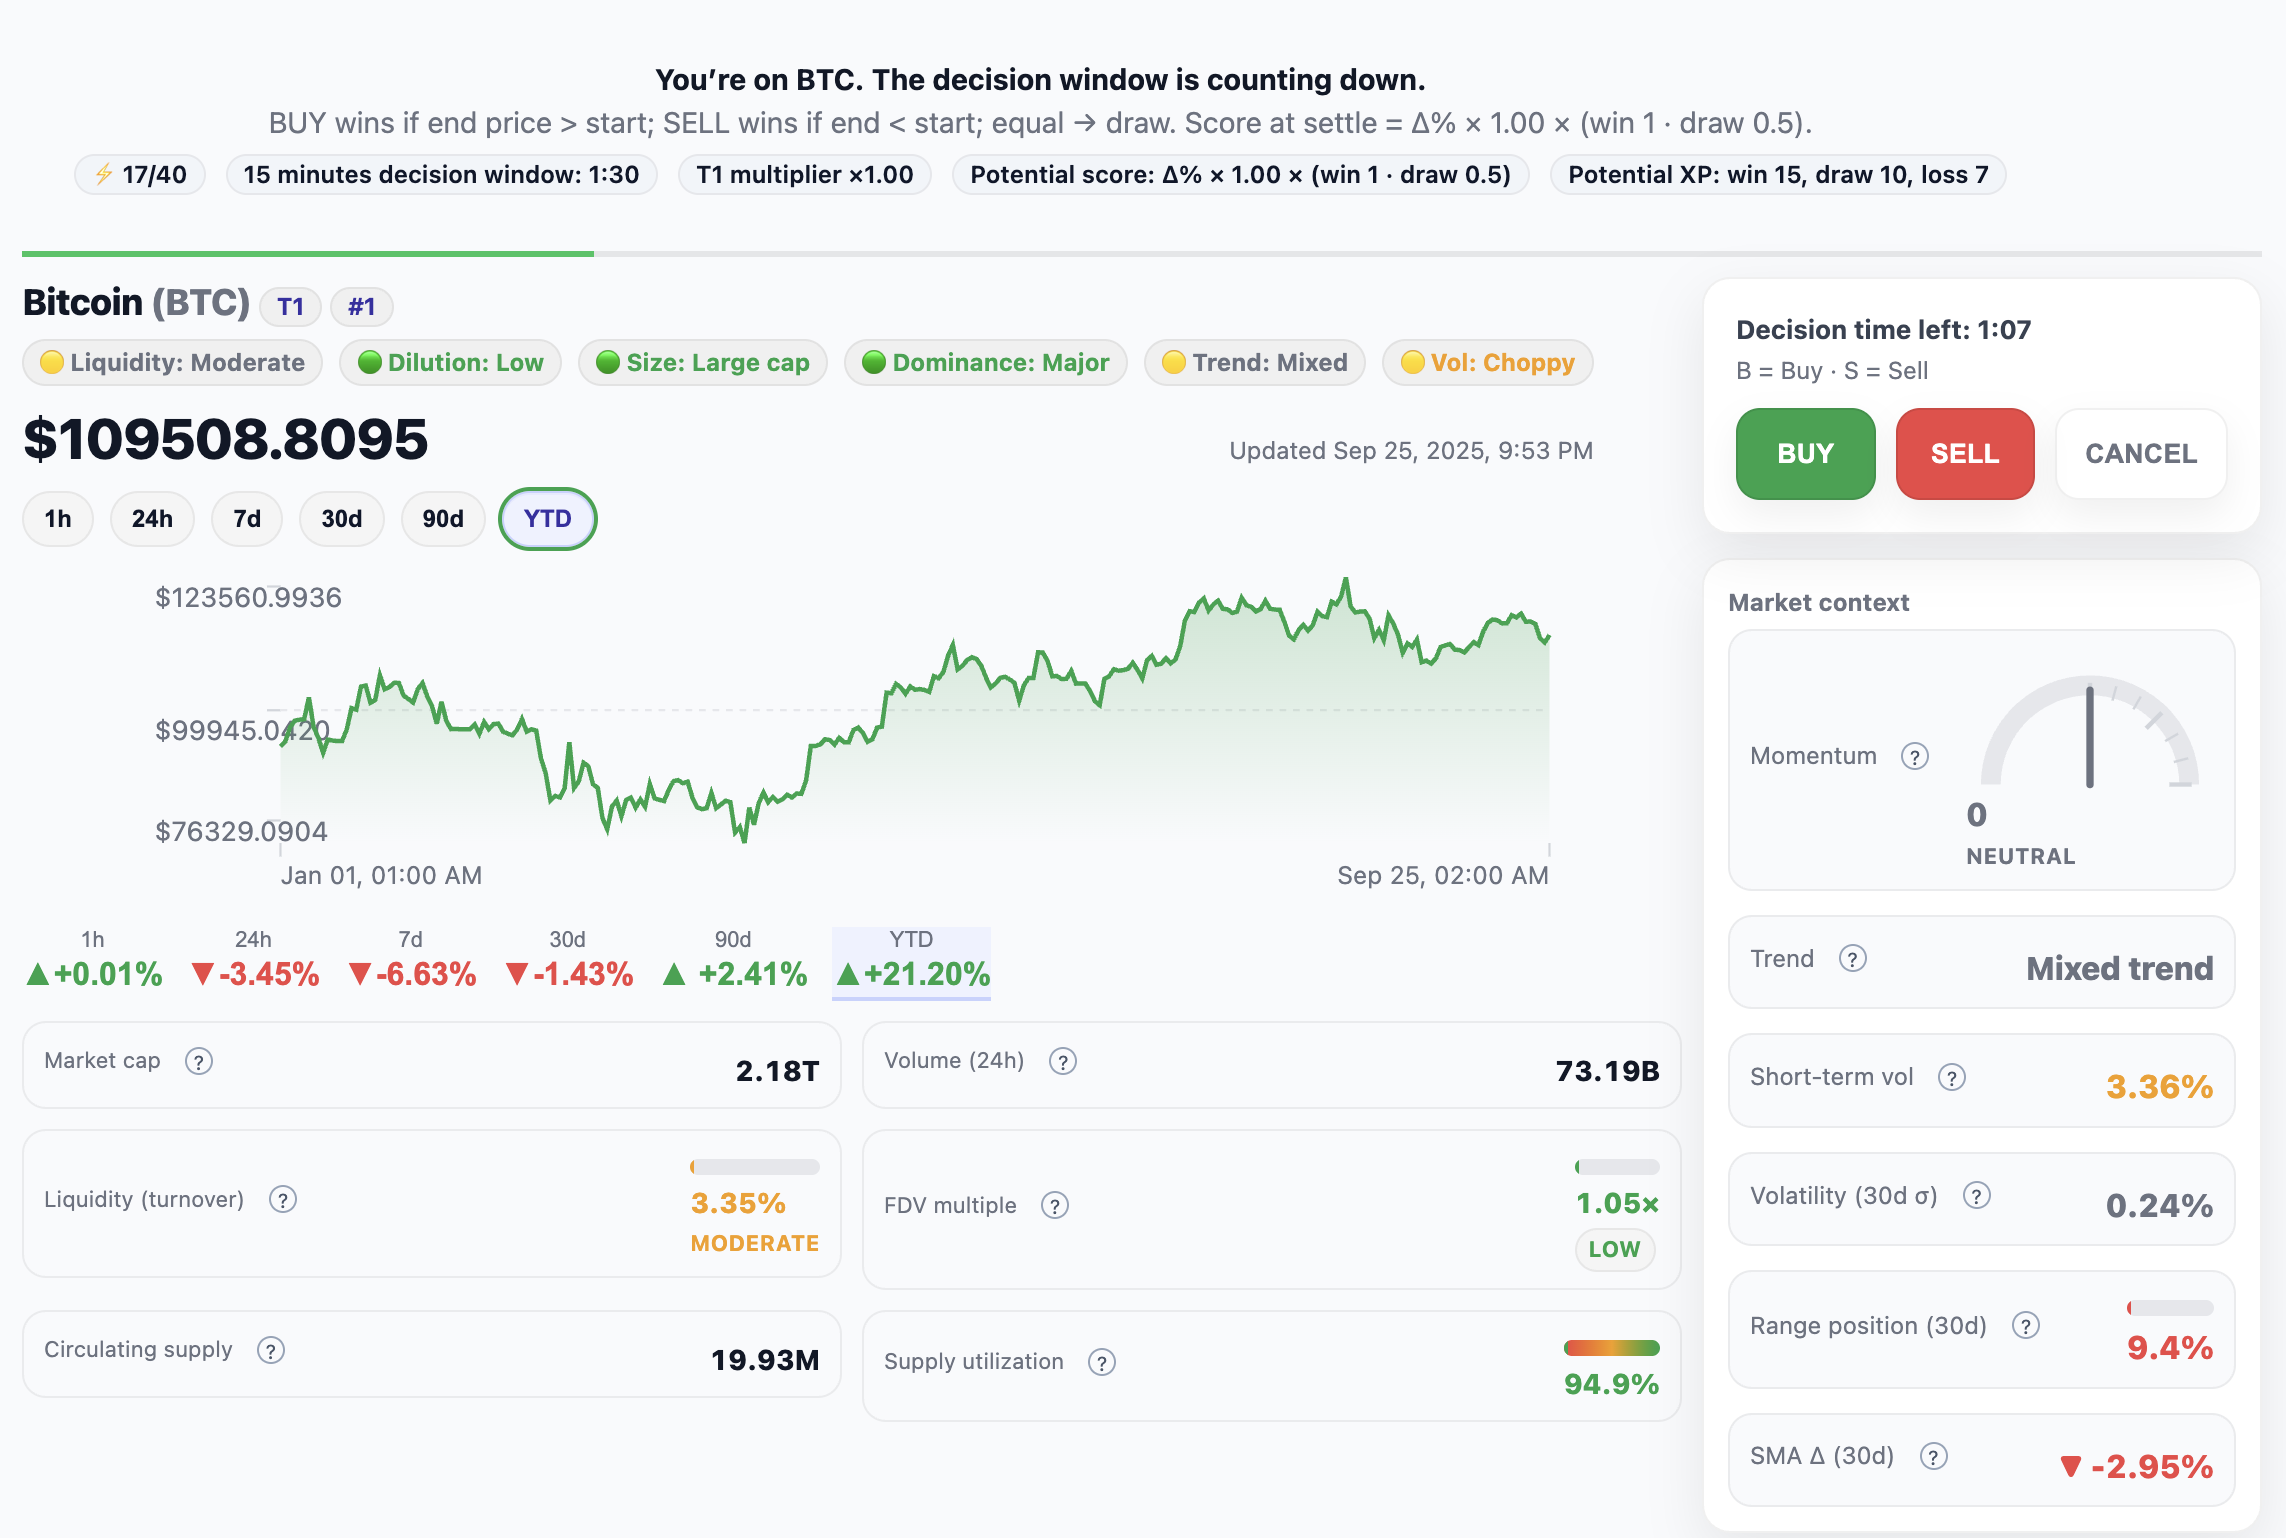This screenshot has width=2286, height=1538.
Task: Open the Trend: Mixed status badge
Action: [x=1254, y=362]
